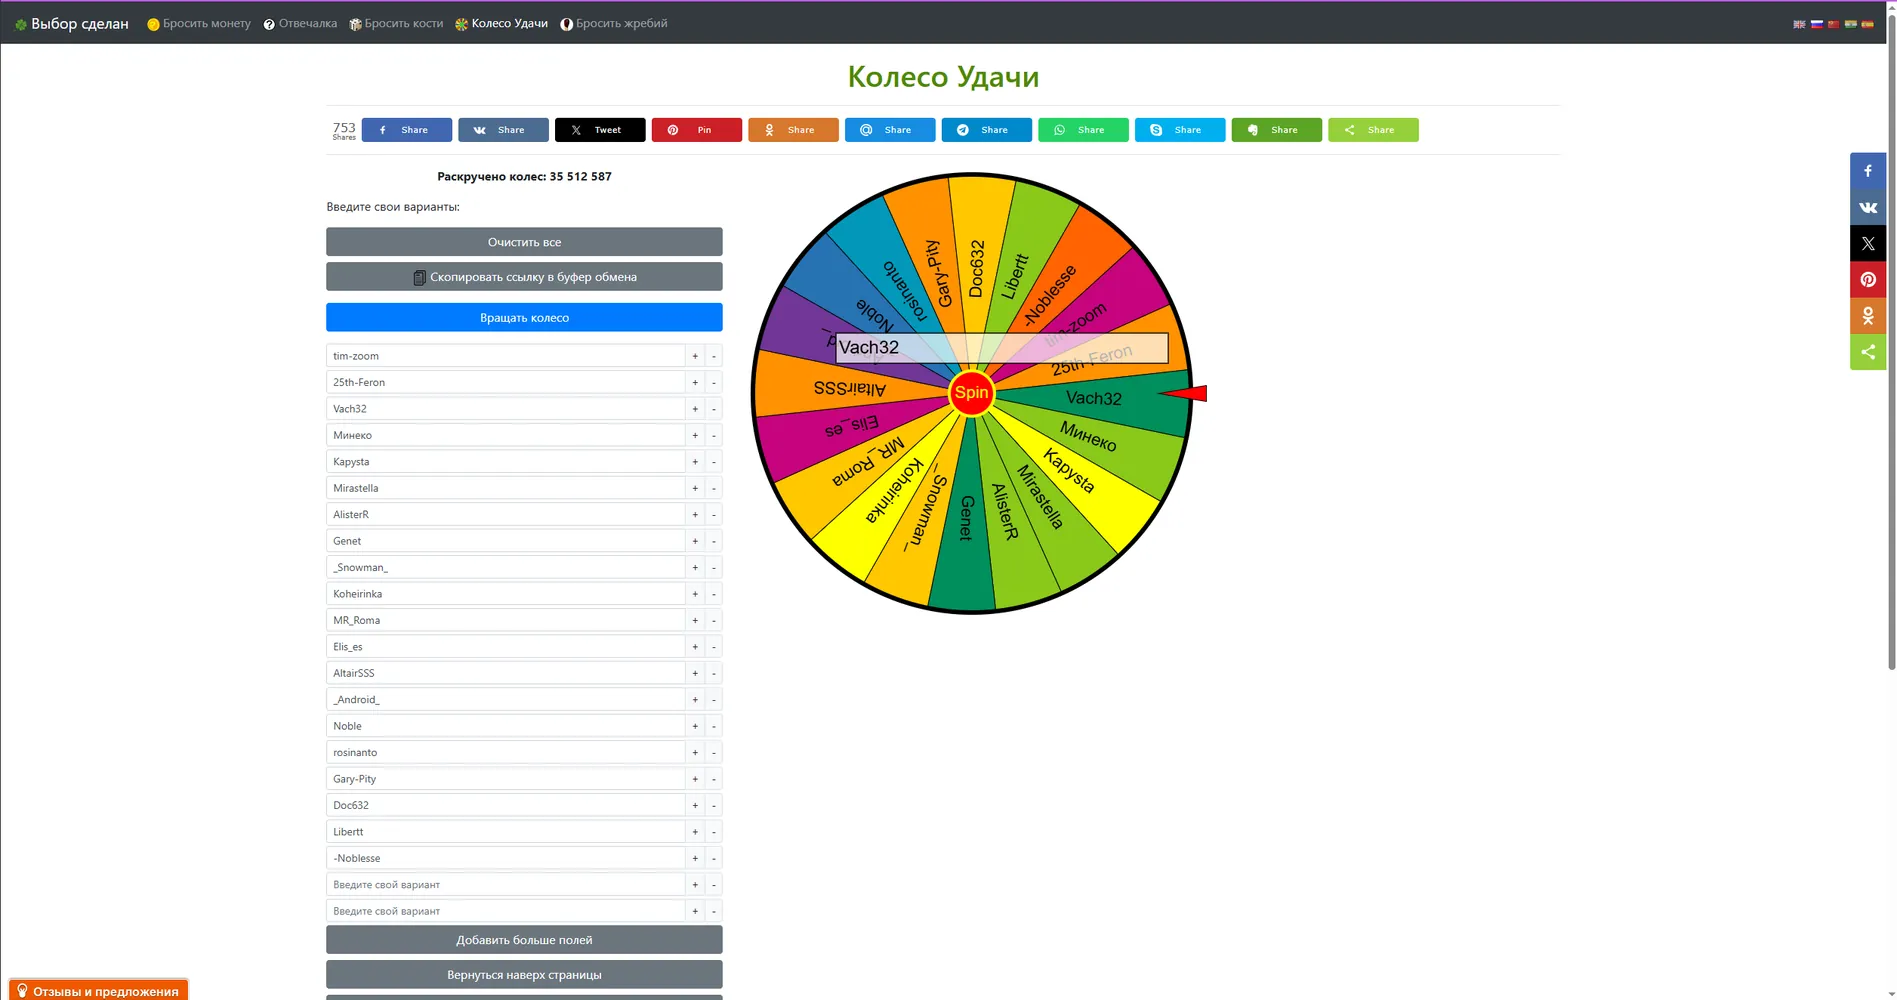Viewport: 1897px width, 1000px height.
Task: Click Очистить все button
Action: tap(524, 242)
